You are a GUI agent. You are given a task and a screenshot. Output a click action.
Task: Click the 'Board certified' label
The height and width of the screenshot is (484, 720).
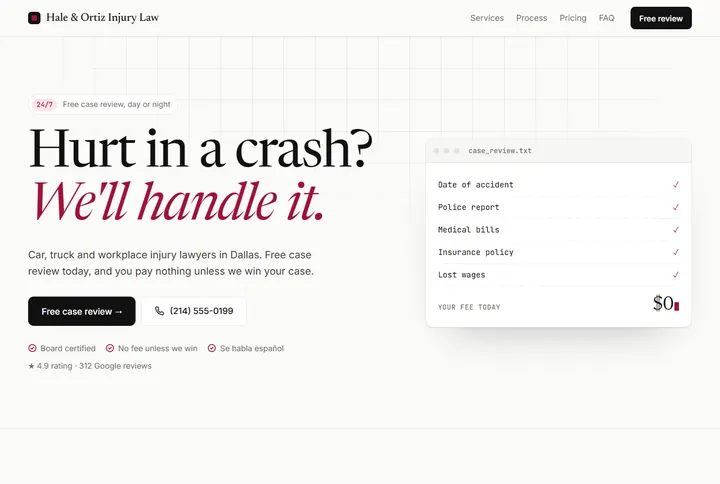pos(68,348)
